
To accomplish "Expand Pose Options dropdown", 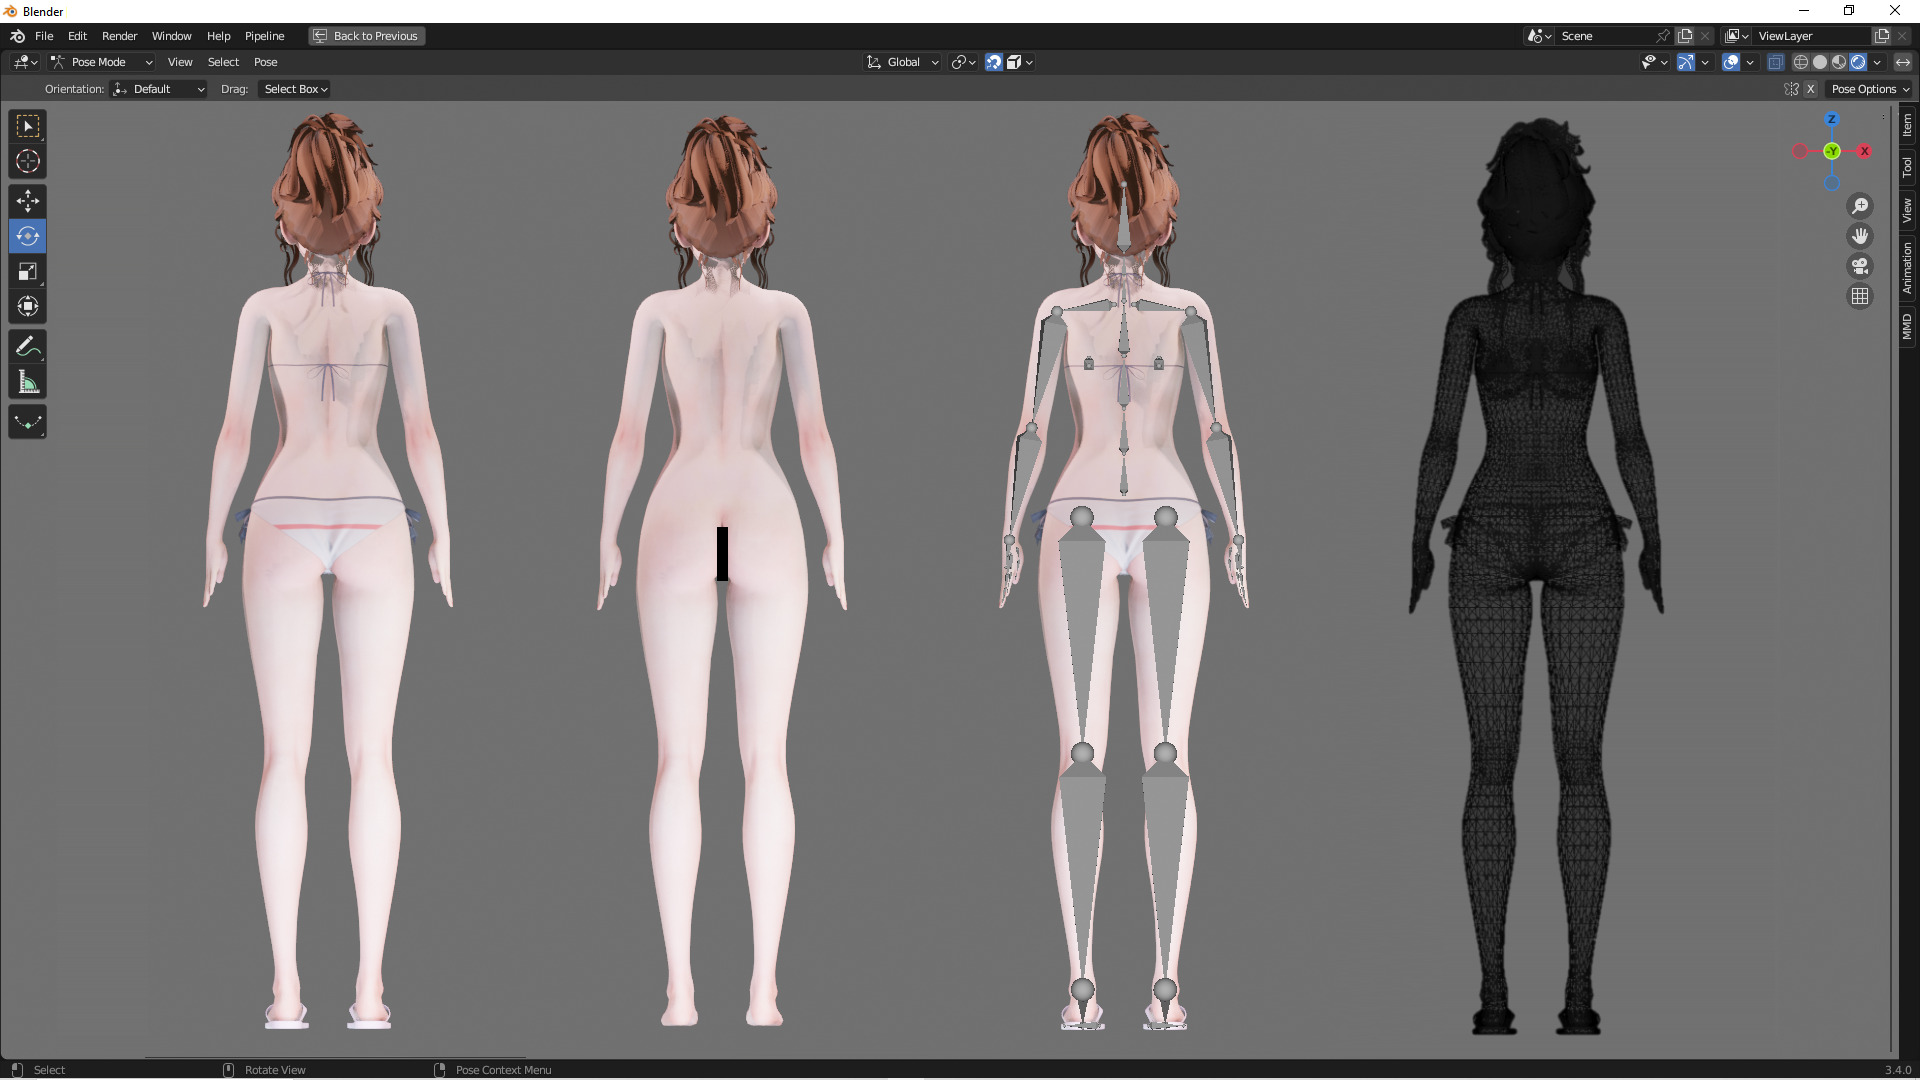I will coord(1868,89).
